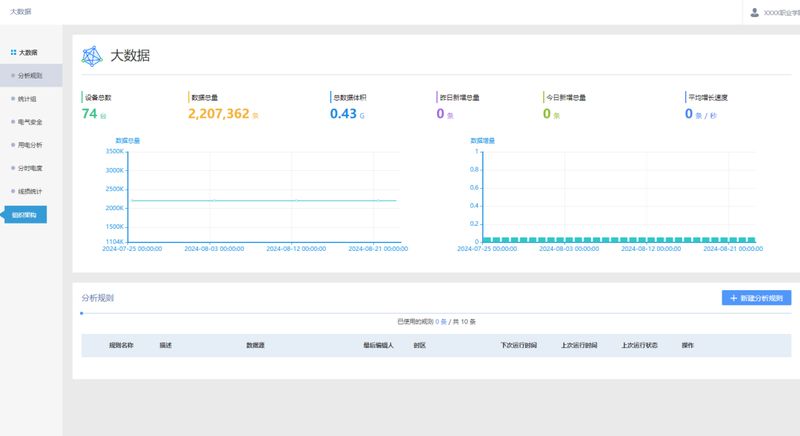
Task: Select 电气安全 from the sidebar
Action: (x=30, y=121)
